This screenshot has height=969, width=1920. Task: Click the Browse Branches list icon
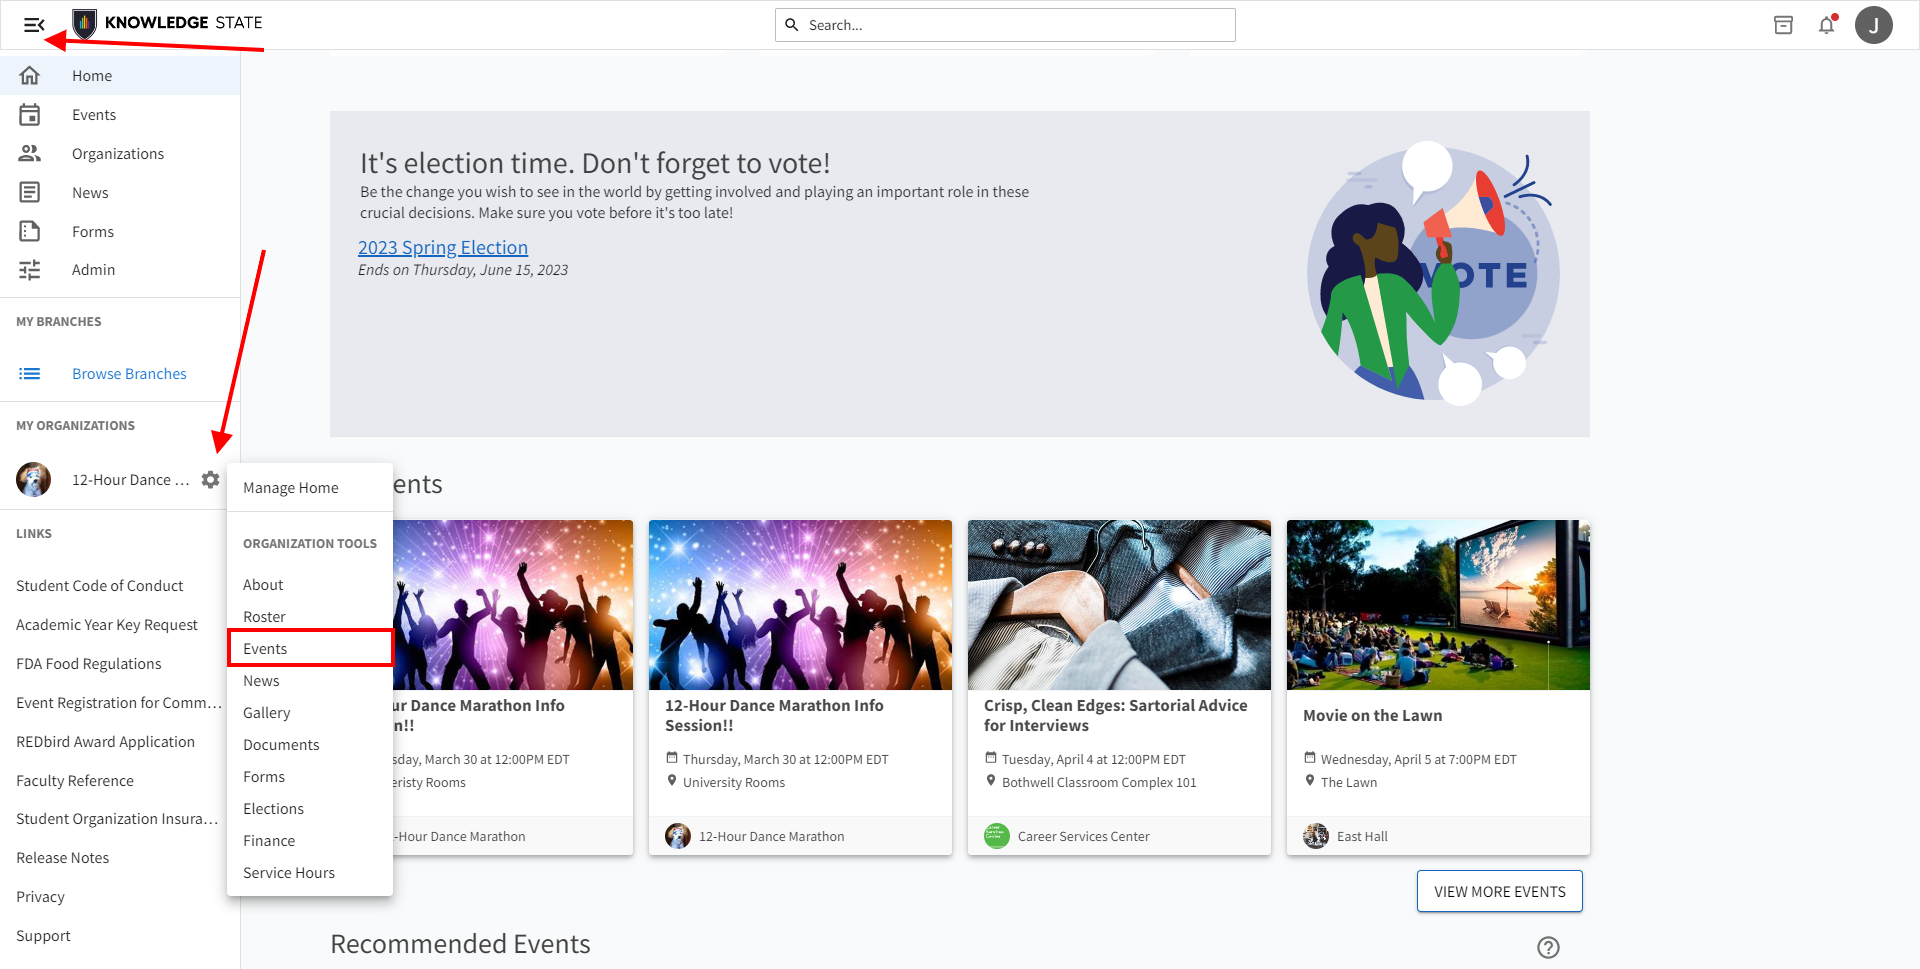tap(30, 374)
